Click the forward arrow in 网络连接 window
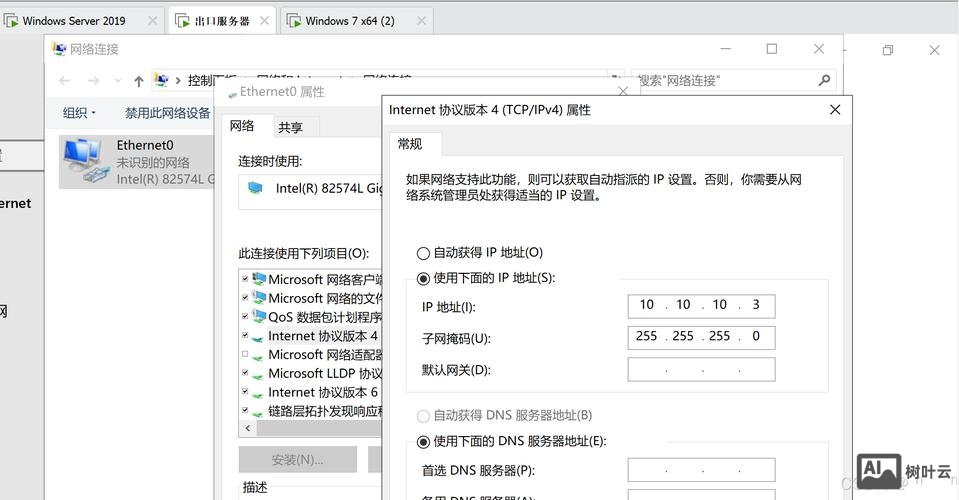Screen dimensions: 959x500 coord(94,81)
